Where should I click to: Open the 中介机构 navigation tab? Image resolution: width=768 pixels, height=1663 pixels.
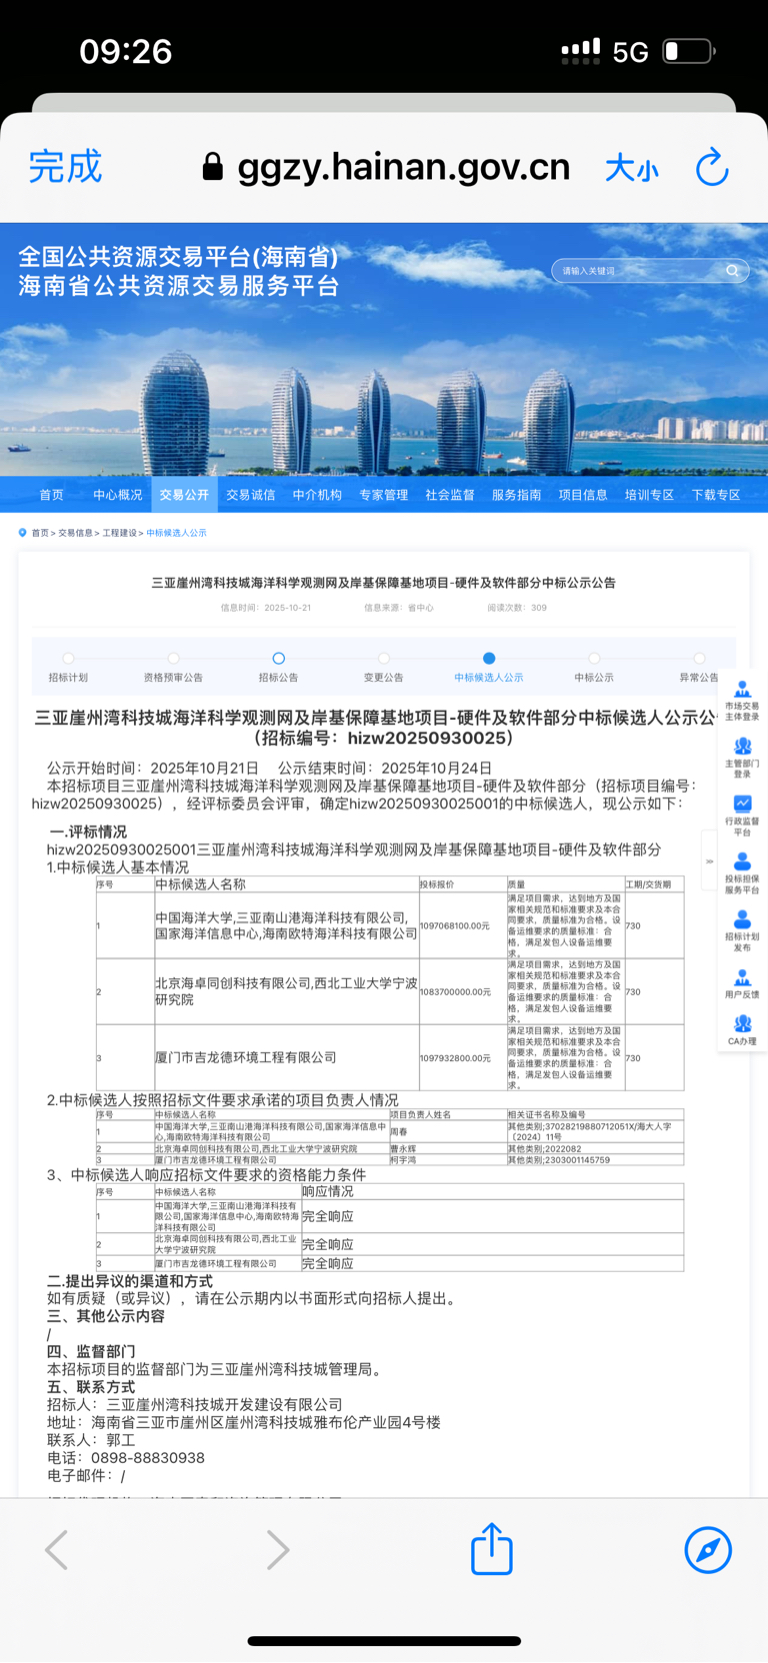click(x=317, y=495)
